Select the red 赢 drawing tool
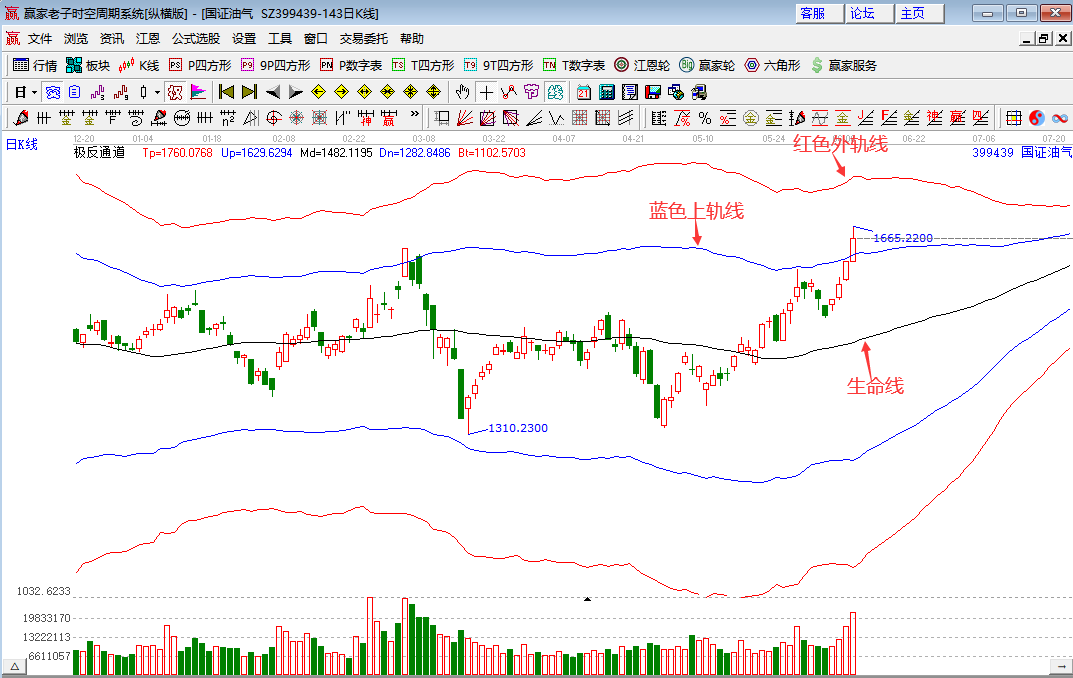This screenshot has height=678, width=1073. (389, 118)
